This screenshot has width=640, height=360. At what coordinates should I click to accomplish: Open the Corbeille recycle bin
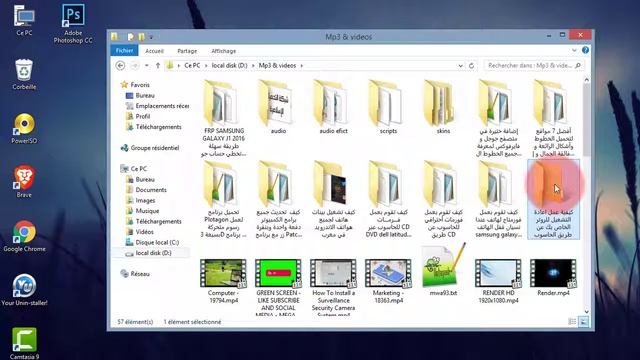click(24, 74)
